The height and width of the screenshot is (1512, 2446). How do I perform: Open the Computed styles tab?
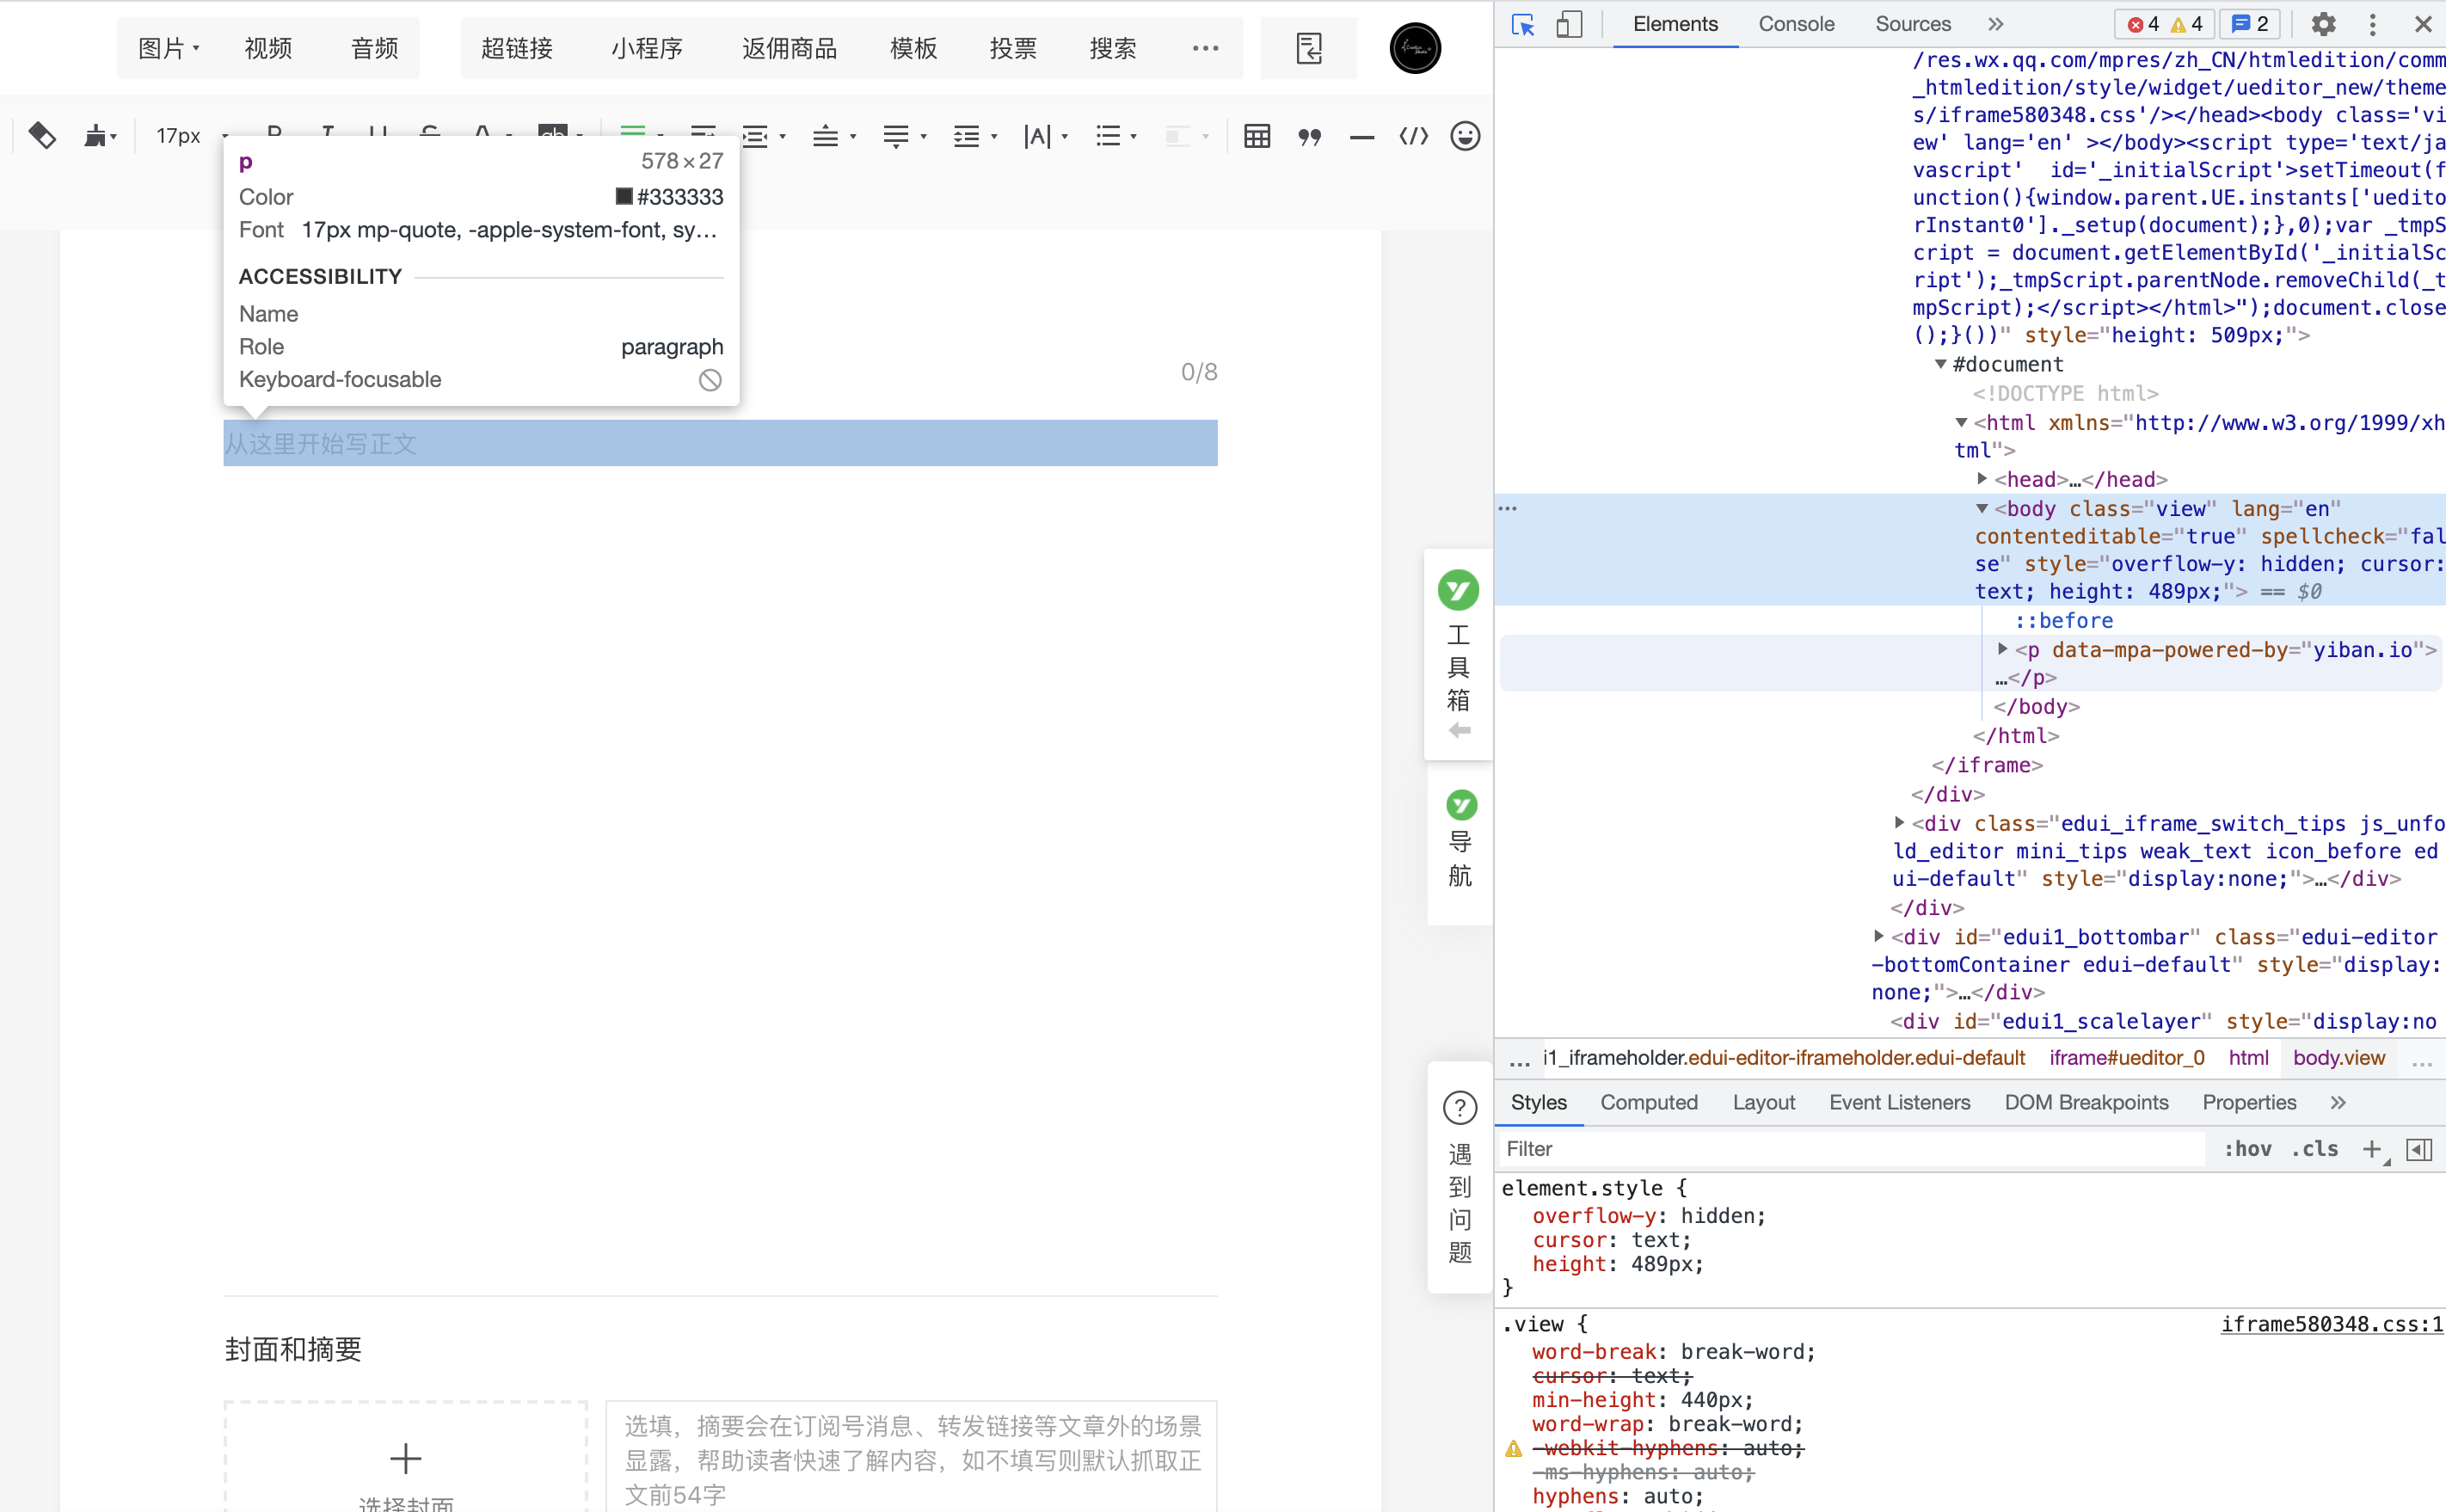[1648, 1102]
